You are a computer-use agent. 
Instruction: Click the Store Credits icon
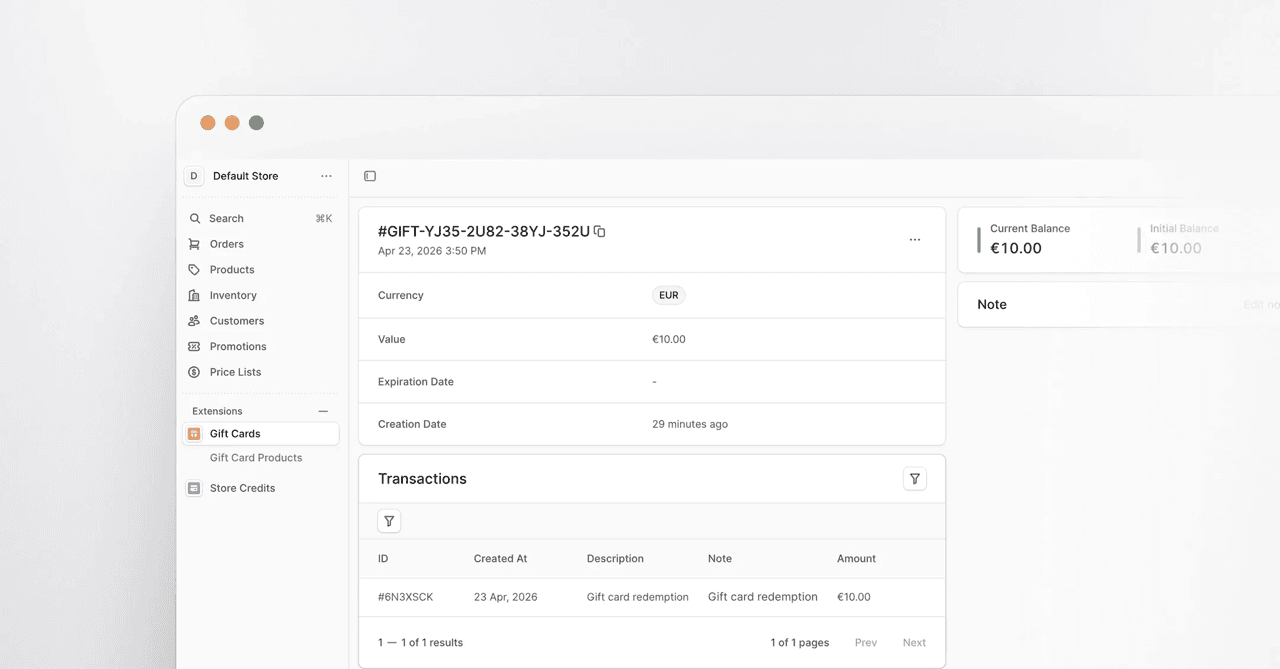point(194,488)
